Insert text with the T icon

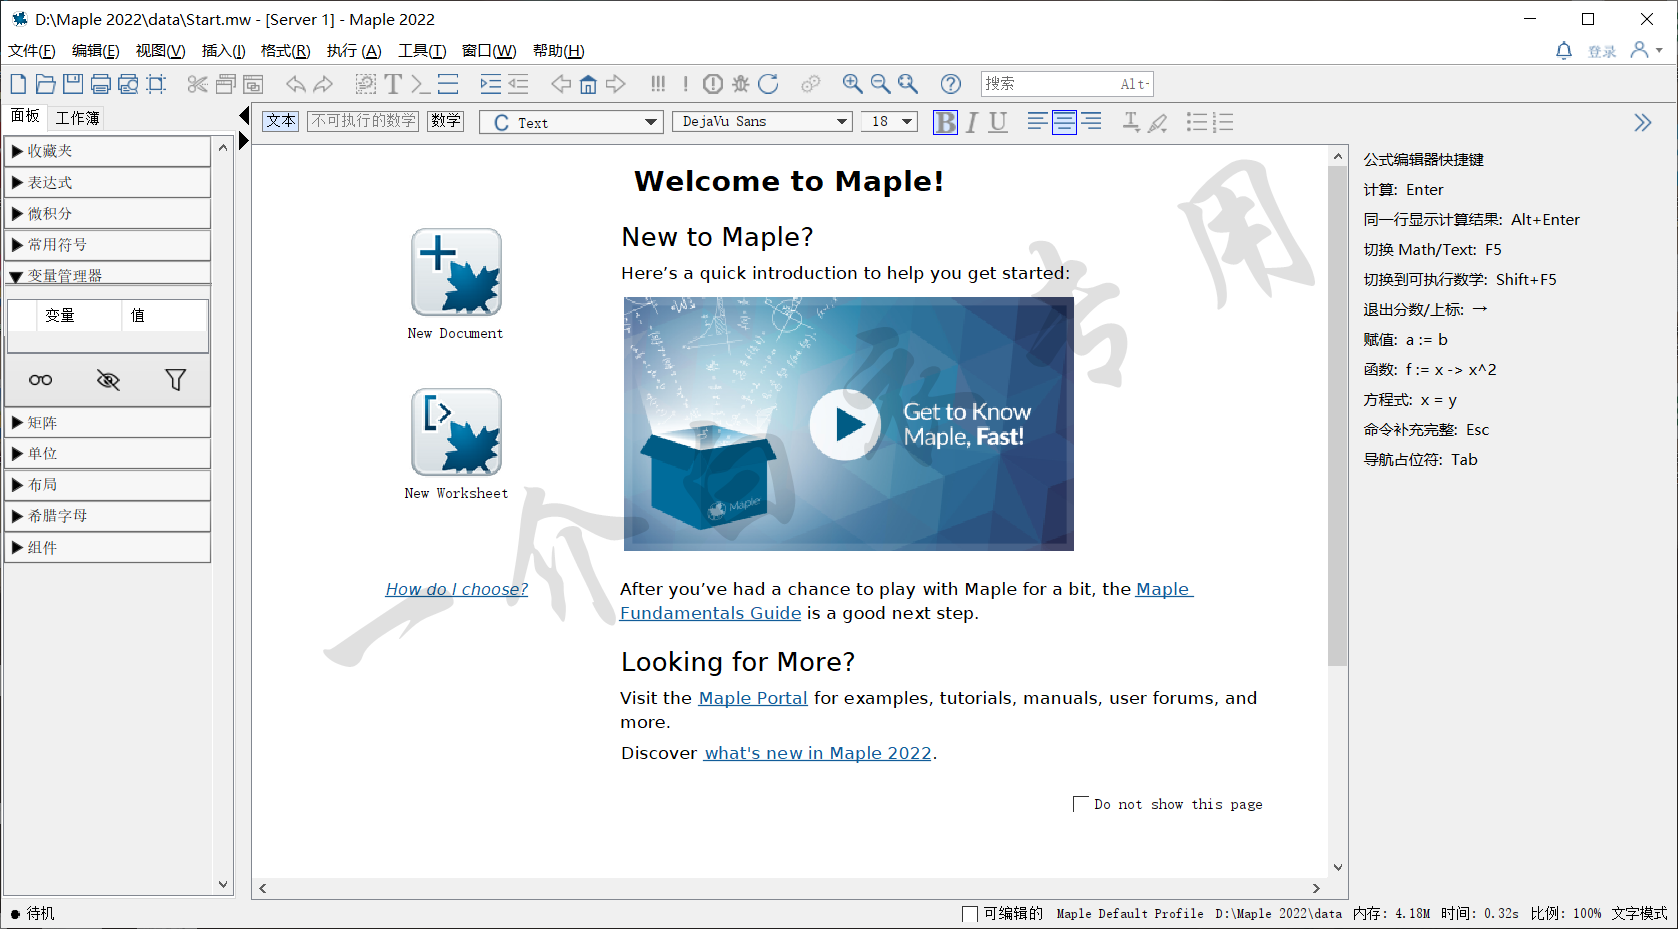tap(393, 84)
